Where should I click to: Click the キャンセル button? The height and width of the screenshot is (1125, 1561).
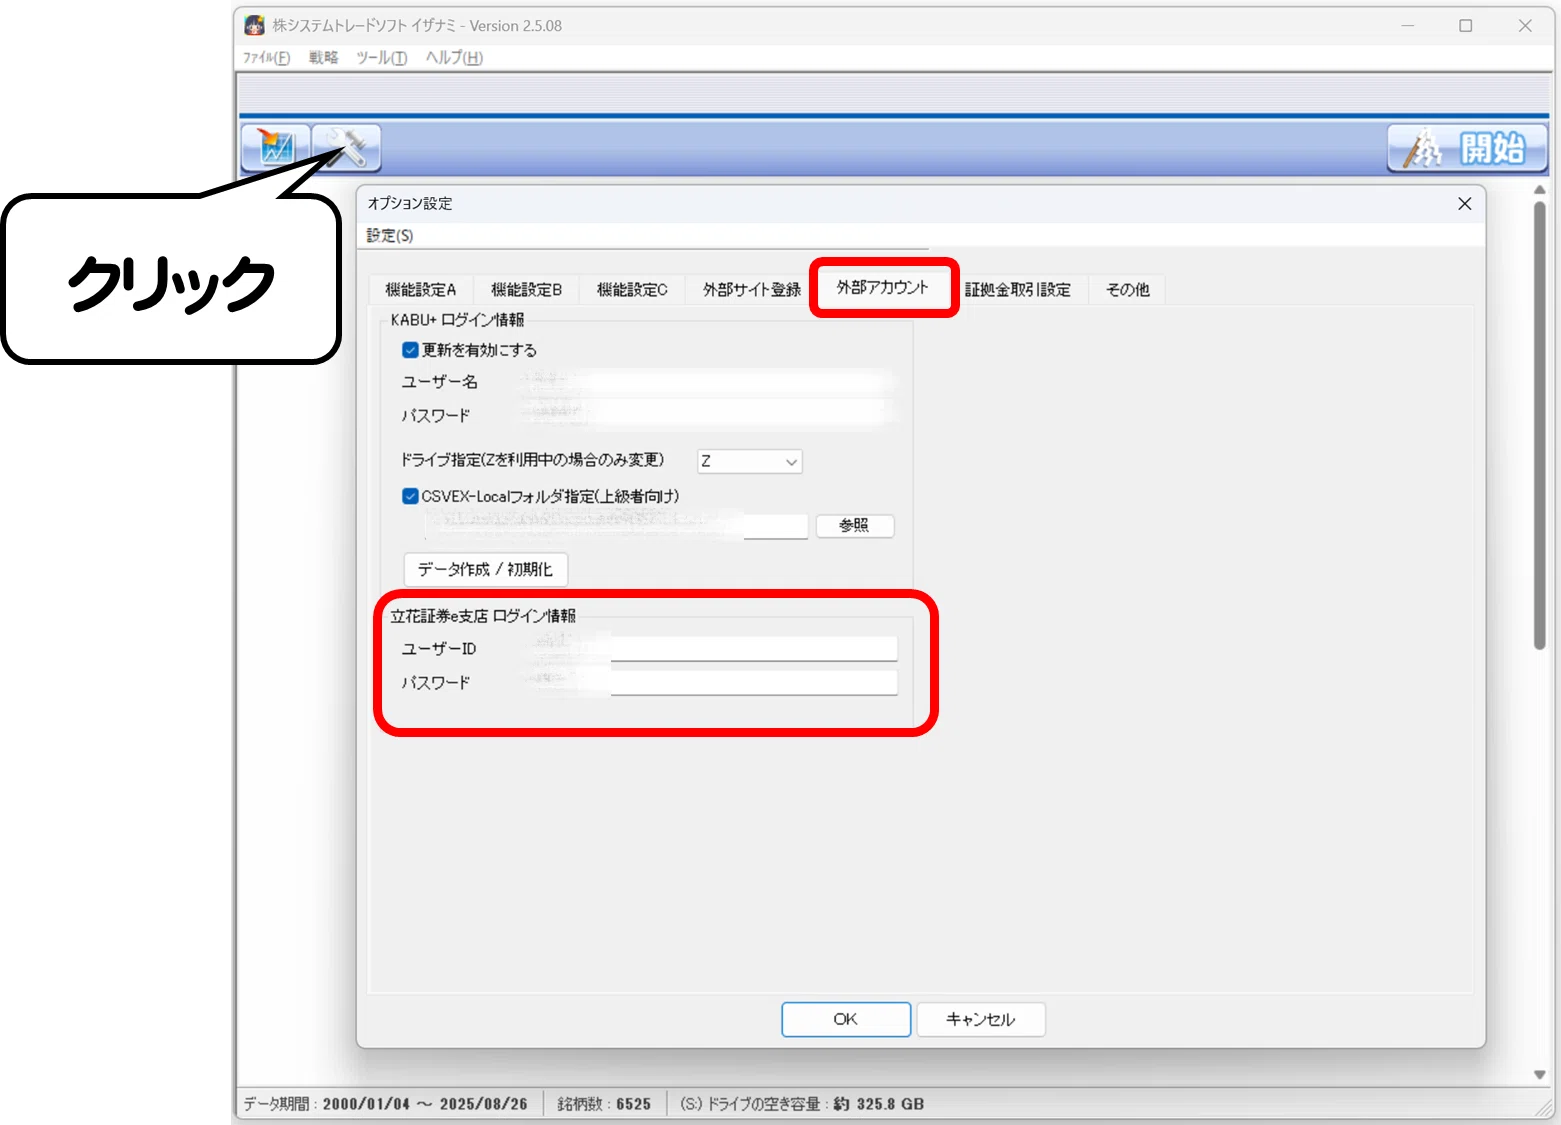point(981,1019)
